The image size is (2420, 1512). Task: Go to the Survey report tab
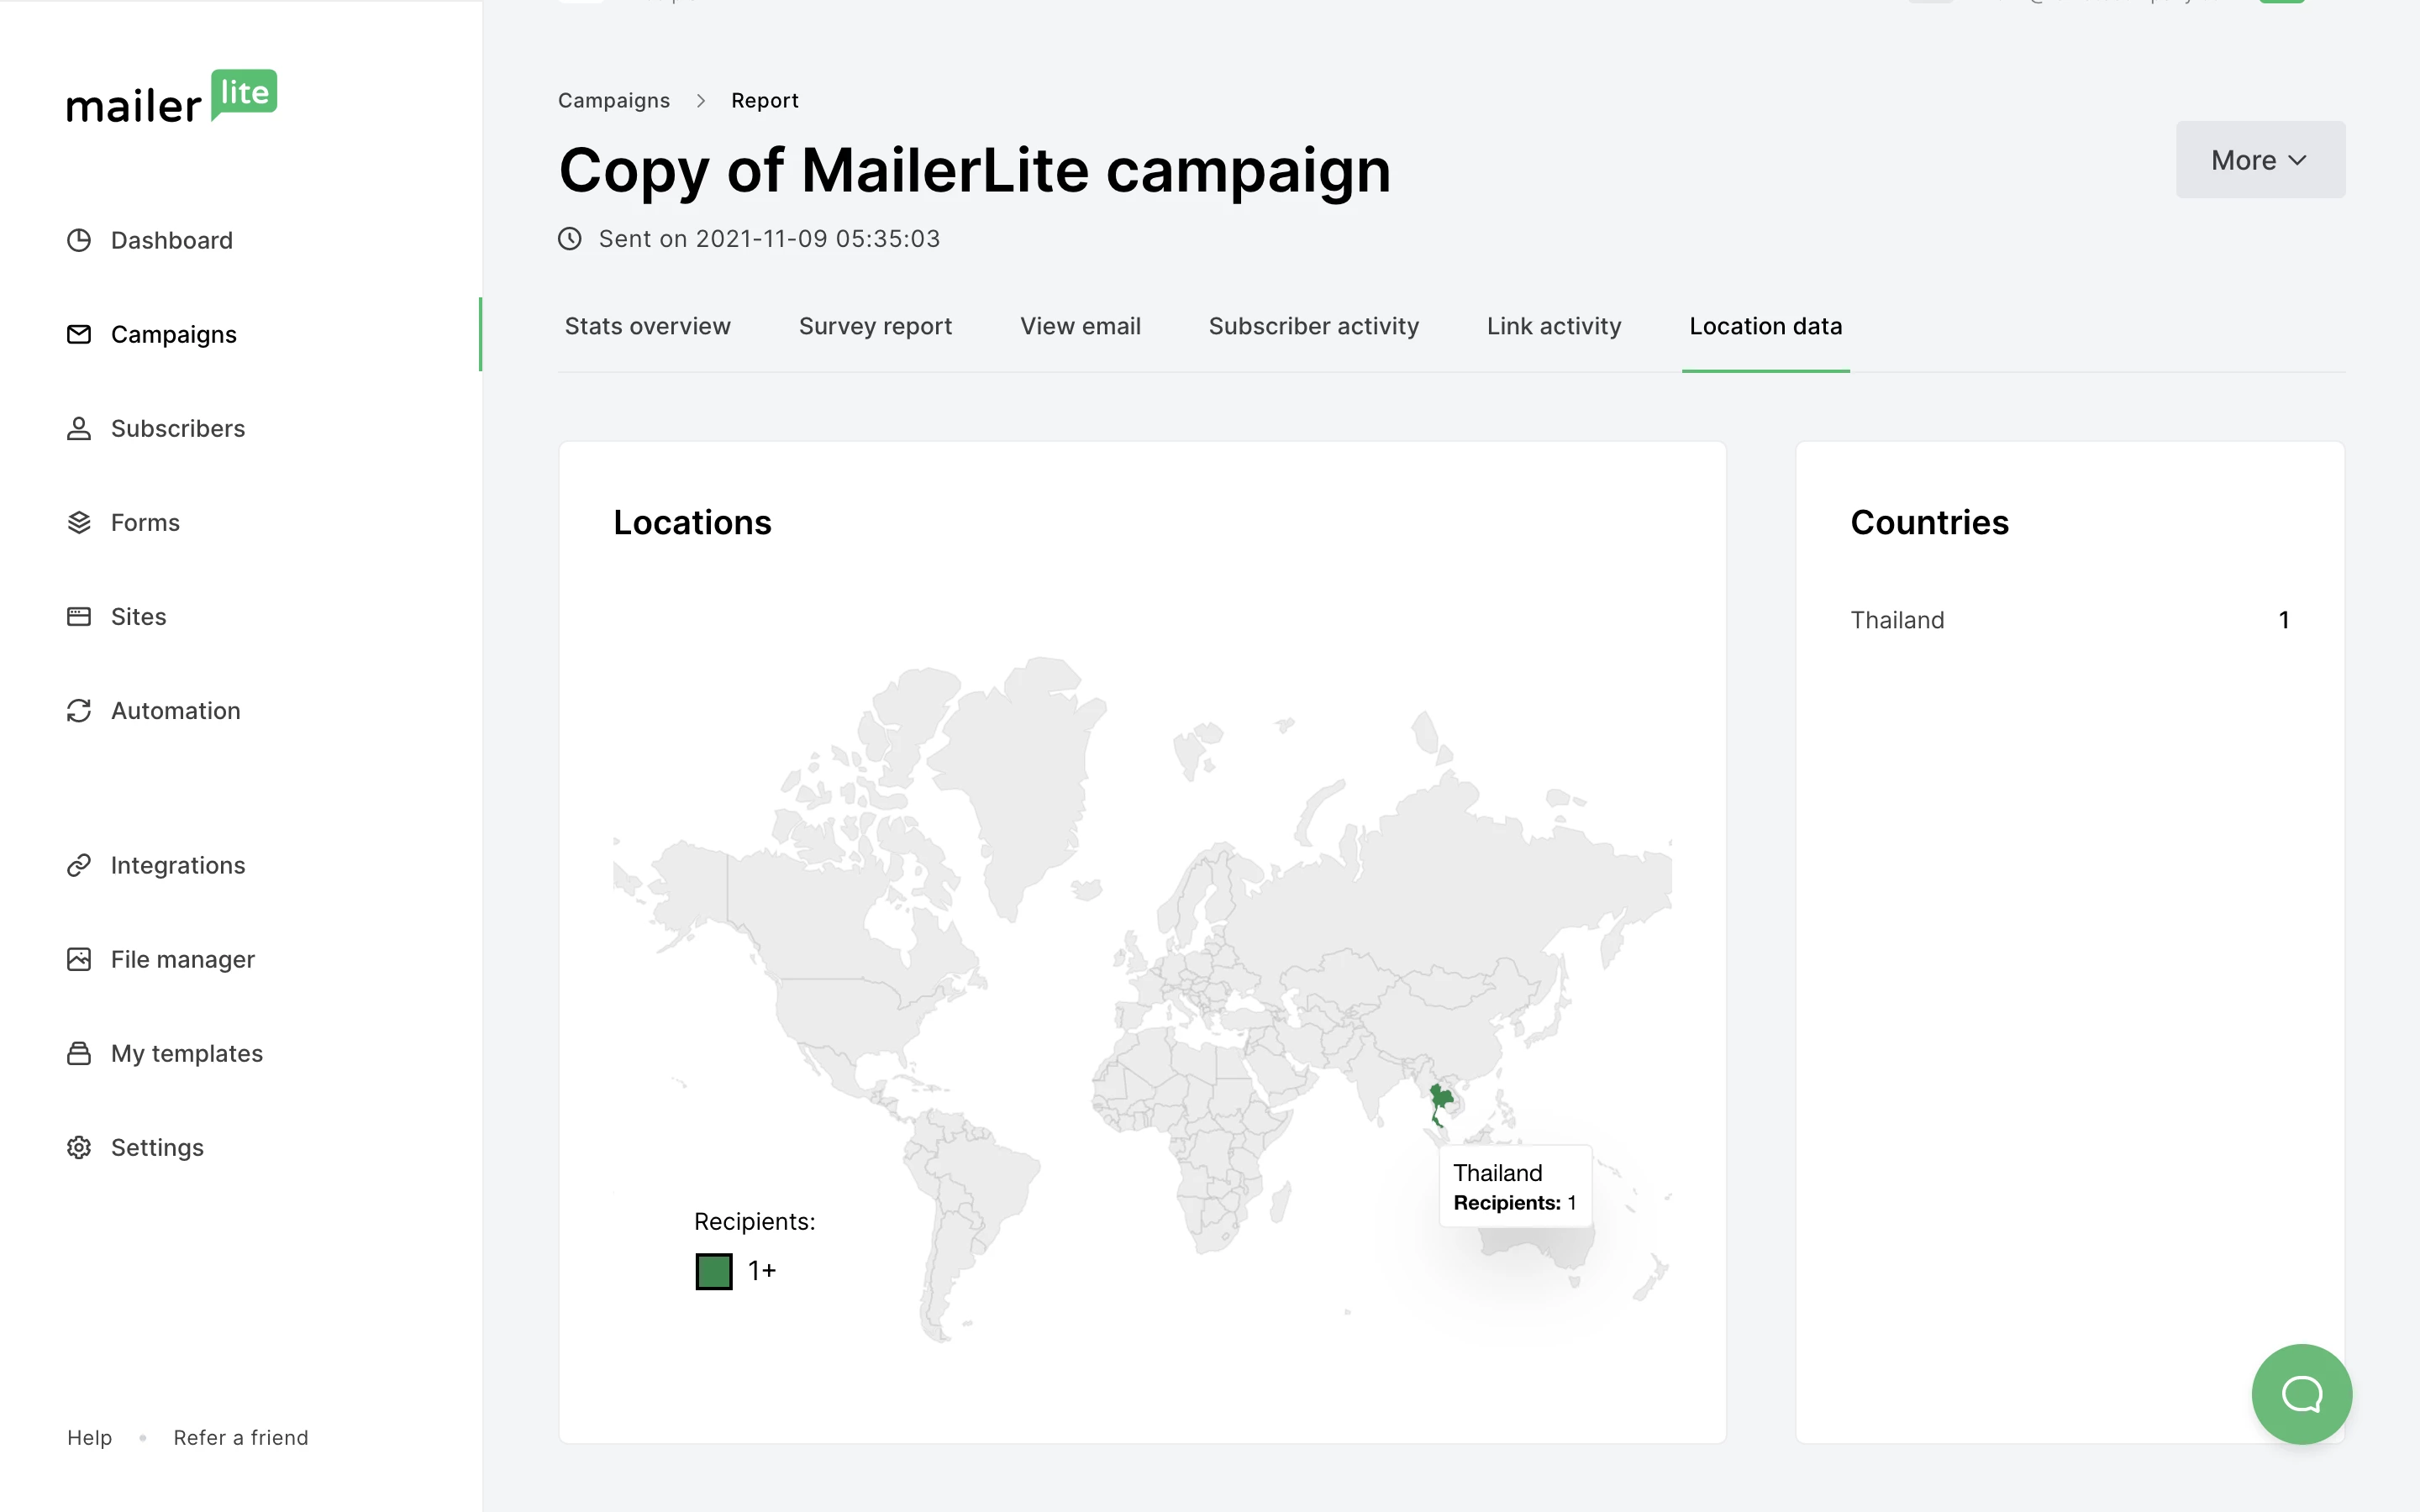pos(875,326)
